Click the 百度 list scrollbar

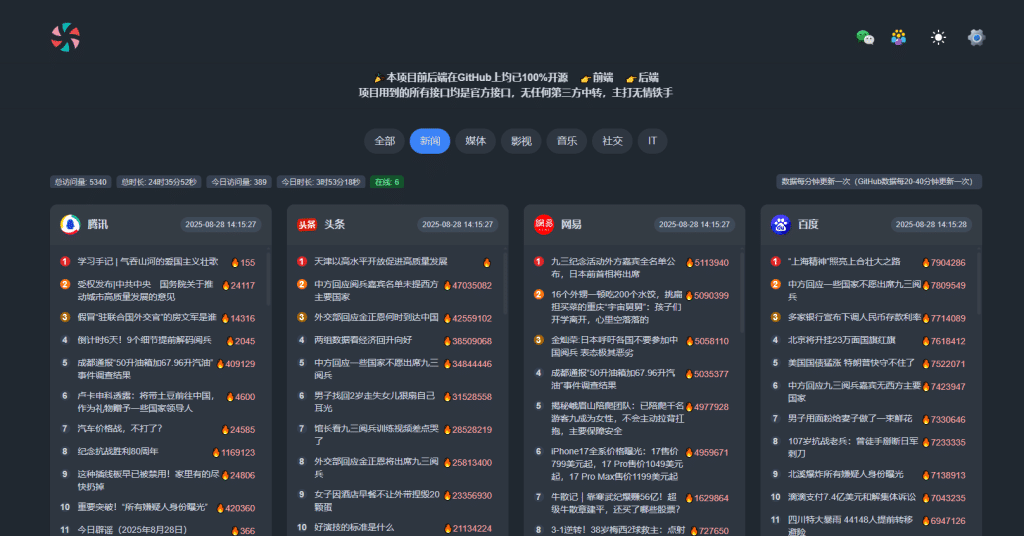pyautogui.click(x=978, y=281)
